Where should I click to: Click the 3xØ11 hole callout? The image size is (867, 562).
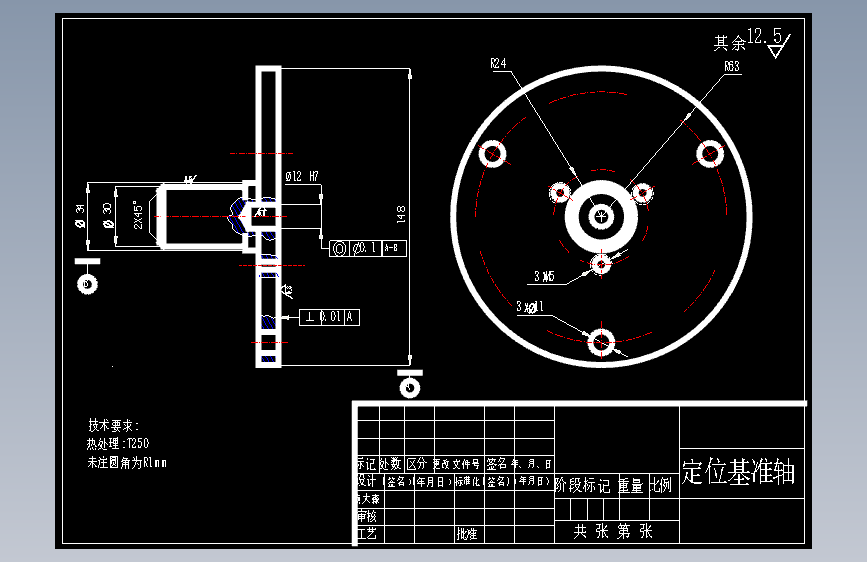(x=530, y=306)
